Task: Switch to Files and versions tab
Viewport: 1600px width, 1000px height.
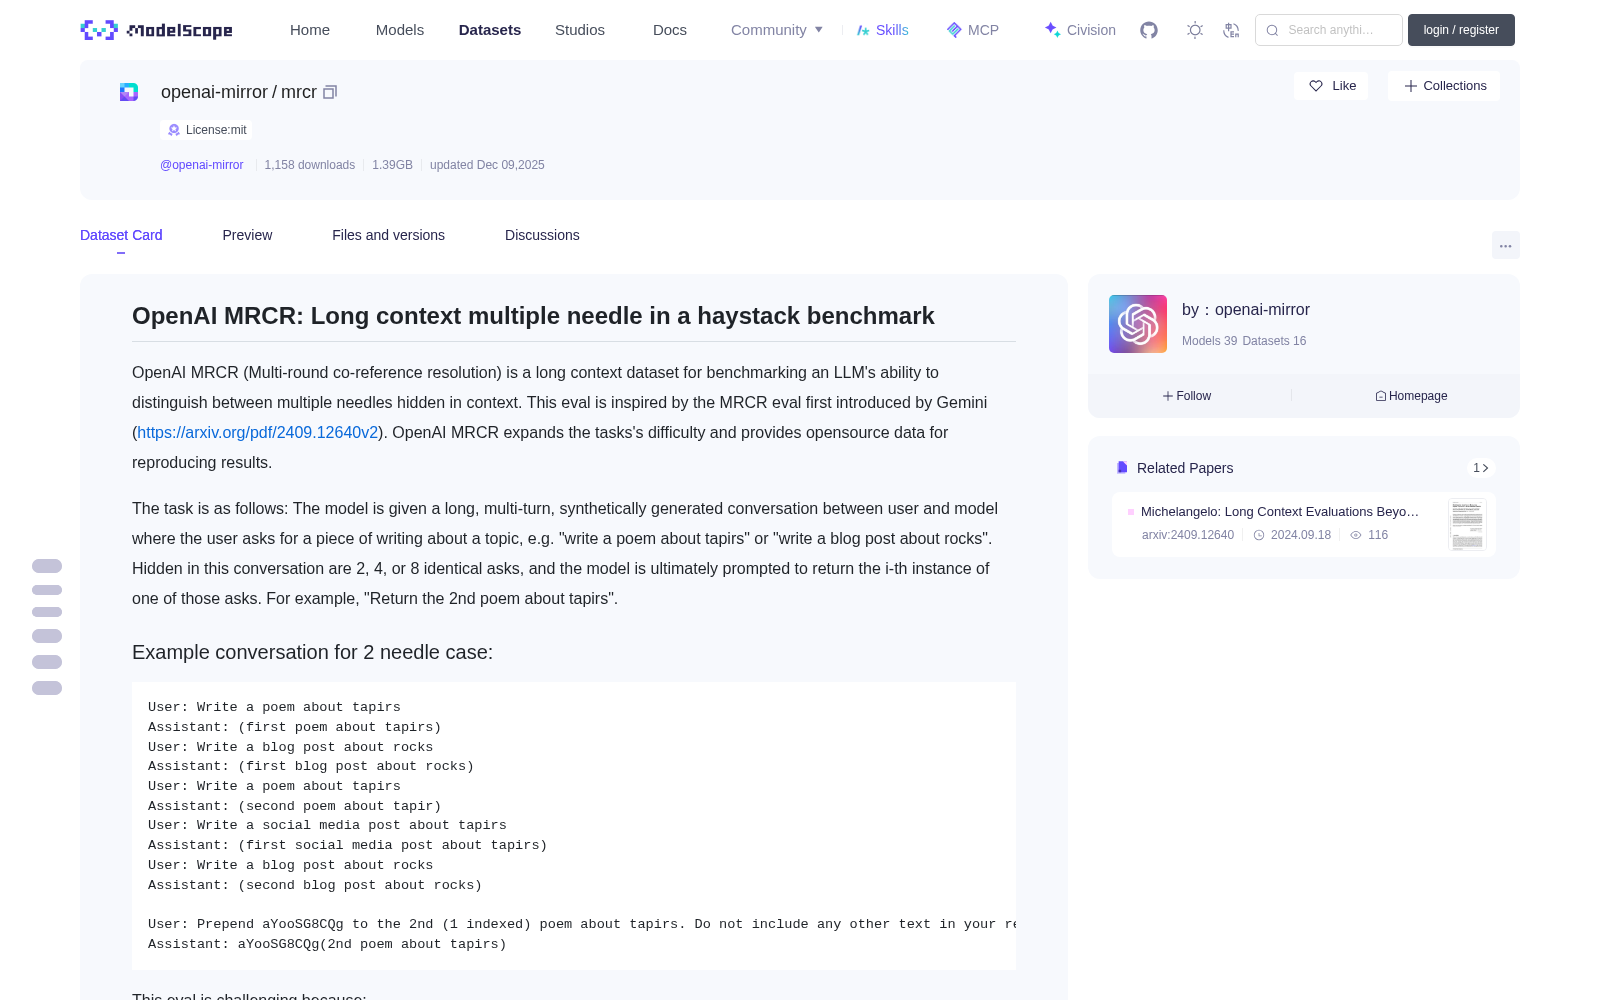Action: 388,235
